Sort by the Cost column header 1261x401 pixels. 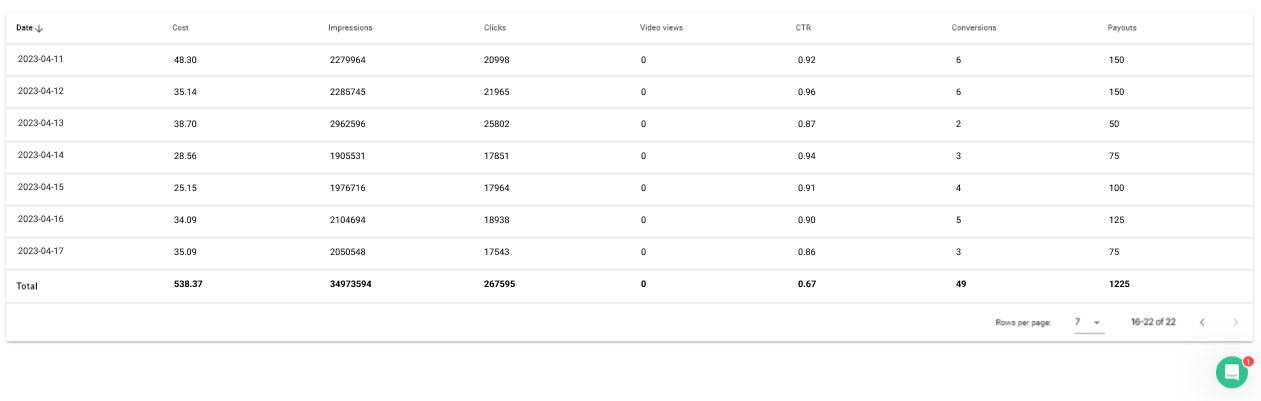(180, 28)
